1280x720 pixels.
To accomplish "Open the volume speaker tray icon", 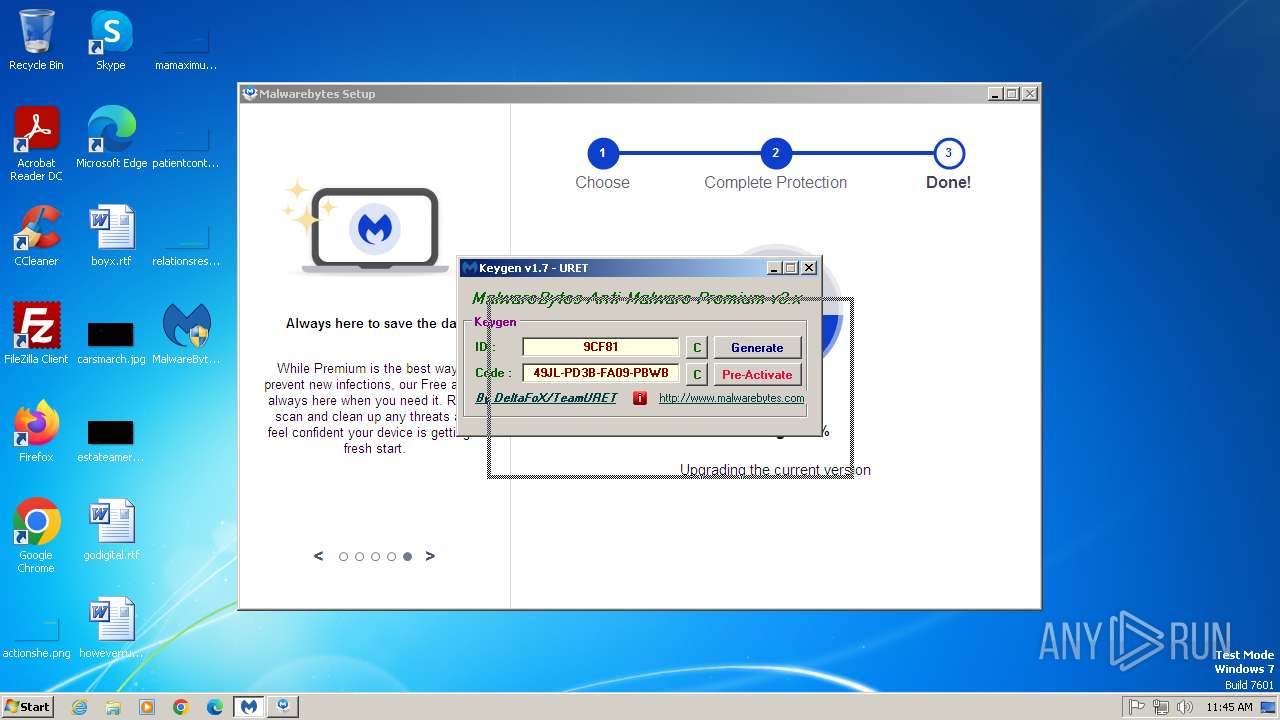I will 1184,707.
